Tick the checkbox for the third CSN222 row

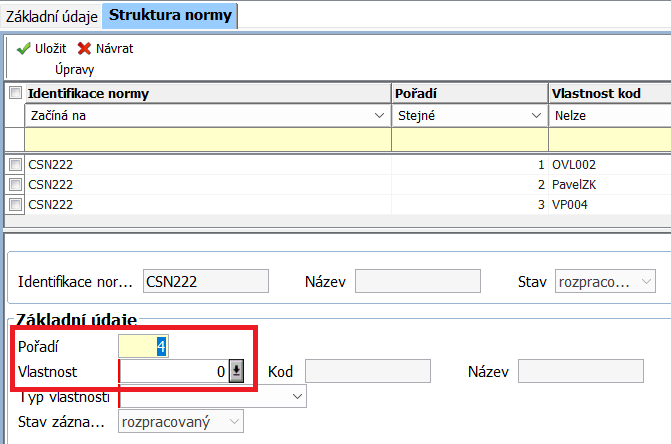click(15, 204)
